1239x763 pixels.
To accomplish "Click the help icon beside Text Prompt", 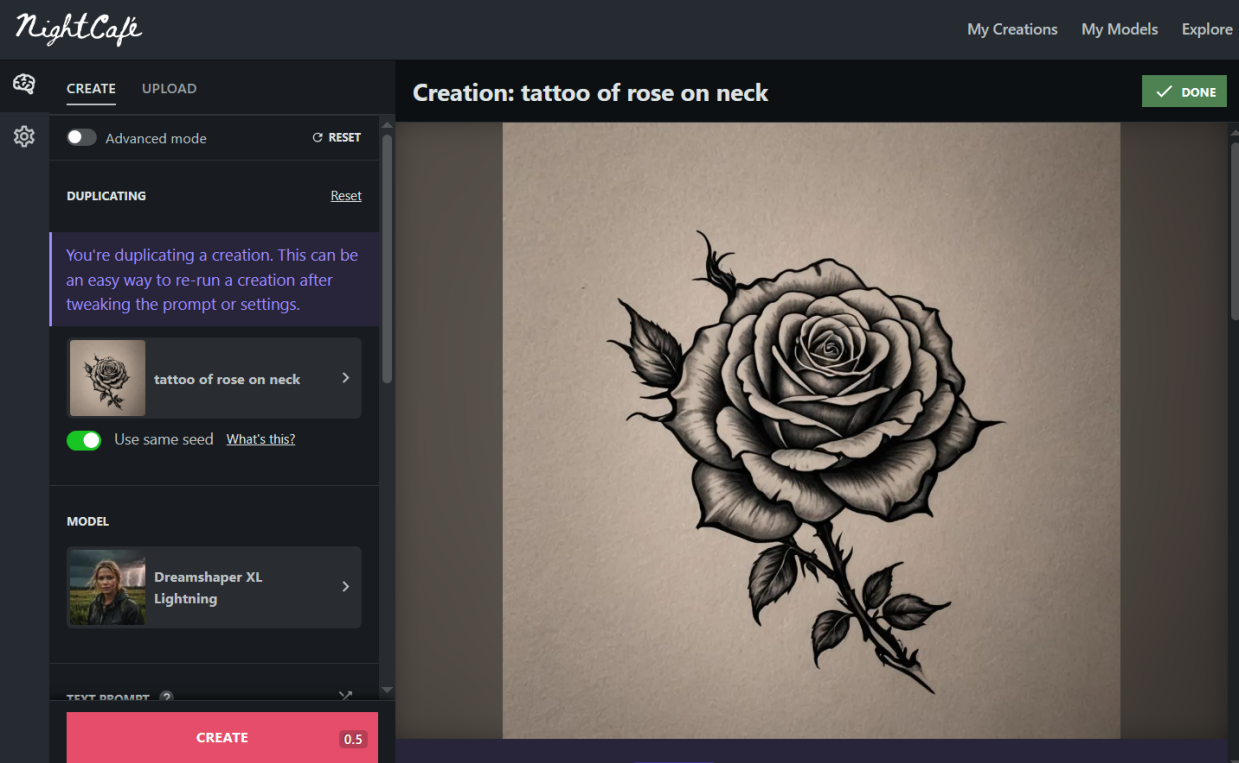I will [x=167, y=697].
